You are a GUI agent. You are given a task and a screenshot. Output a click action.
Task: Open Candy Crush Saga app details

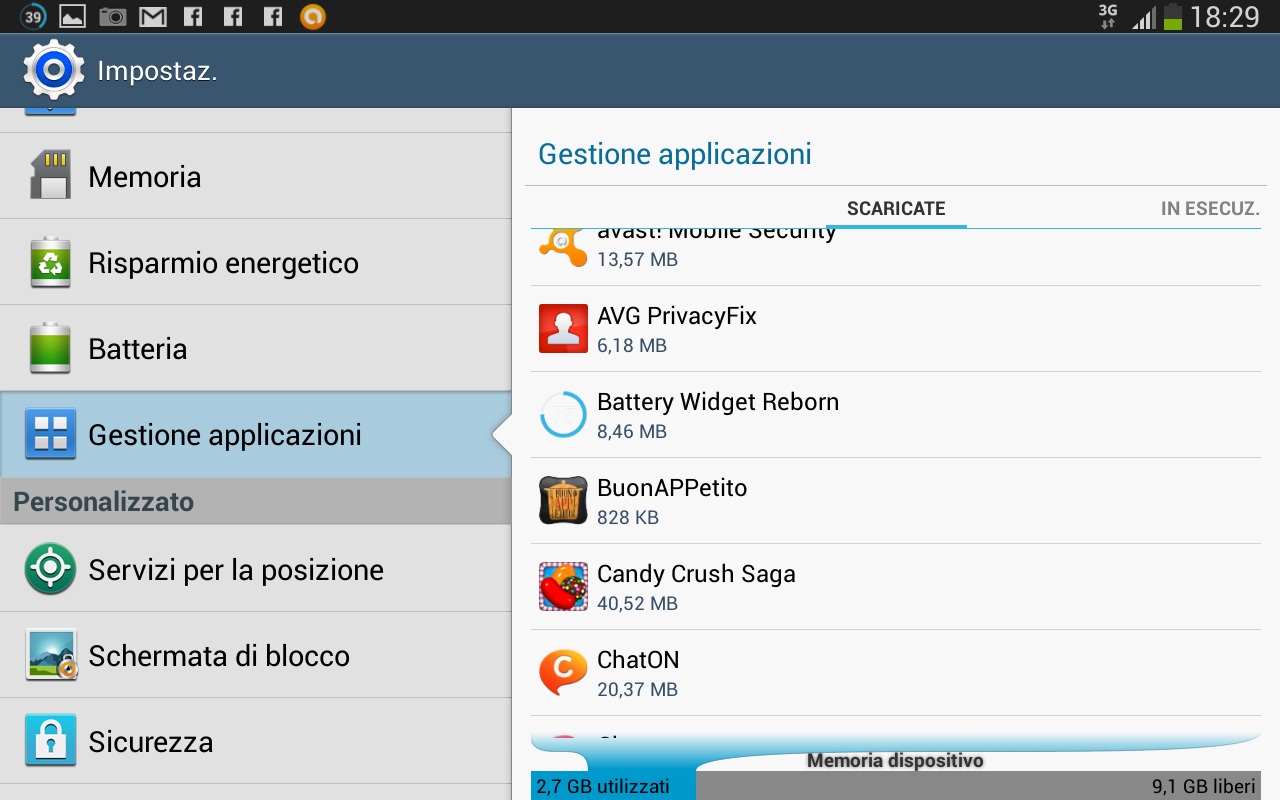(895, 587)
